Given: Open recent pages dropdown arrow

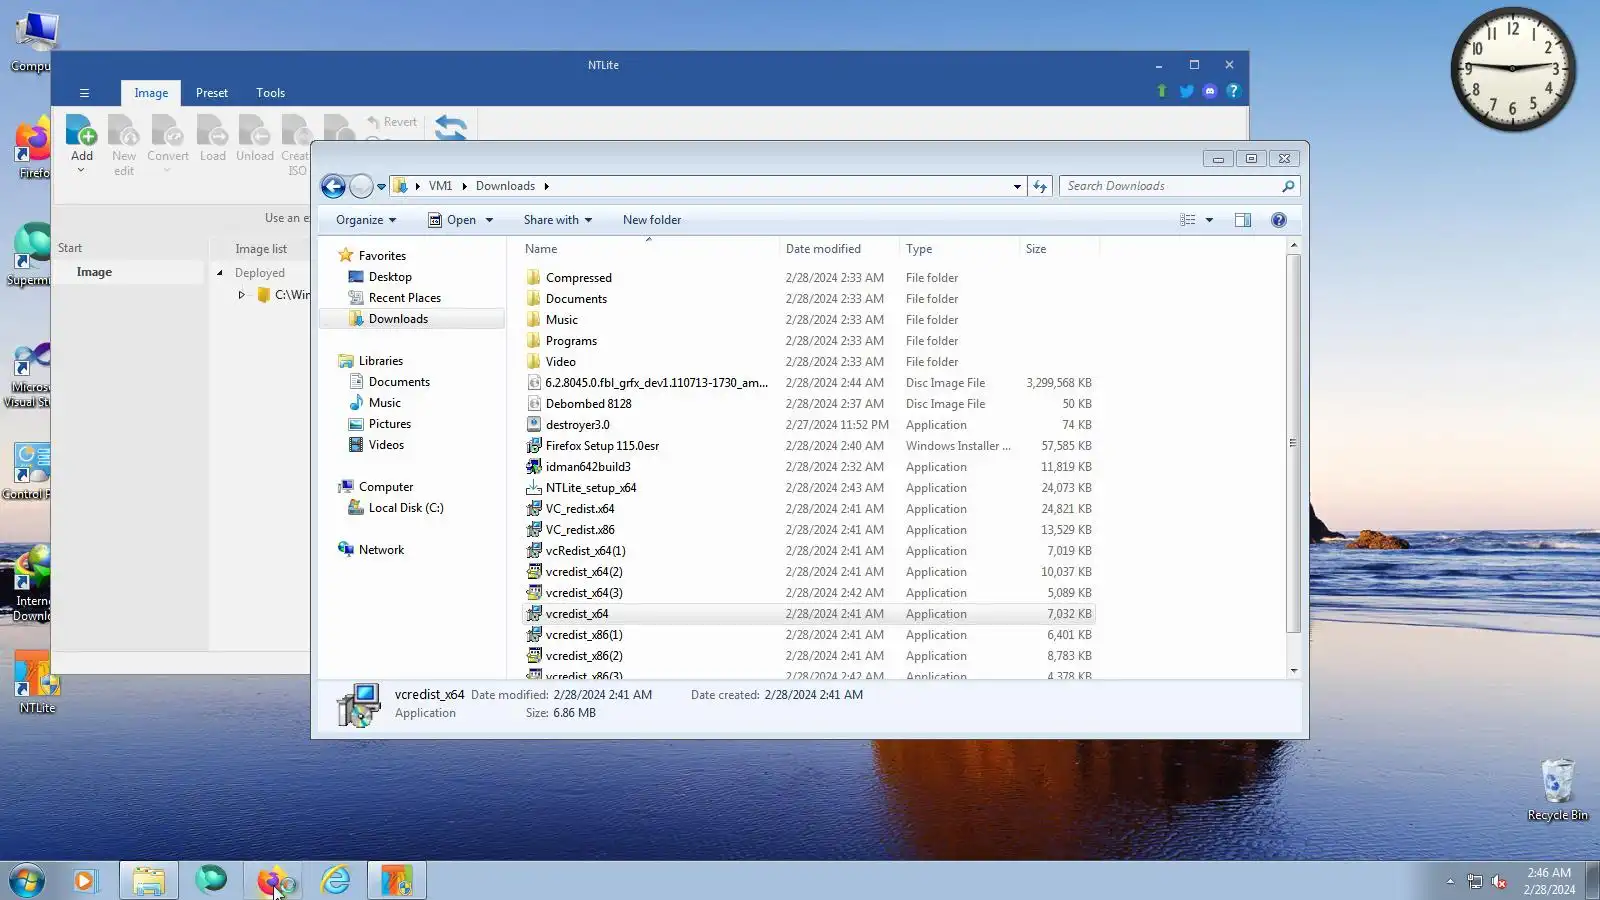Looking at the screenshot, I should pos(381,186).
